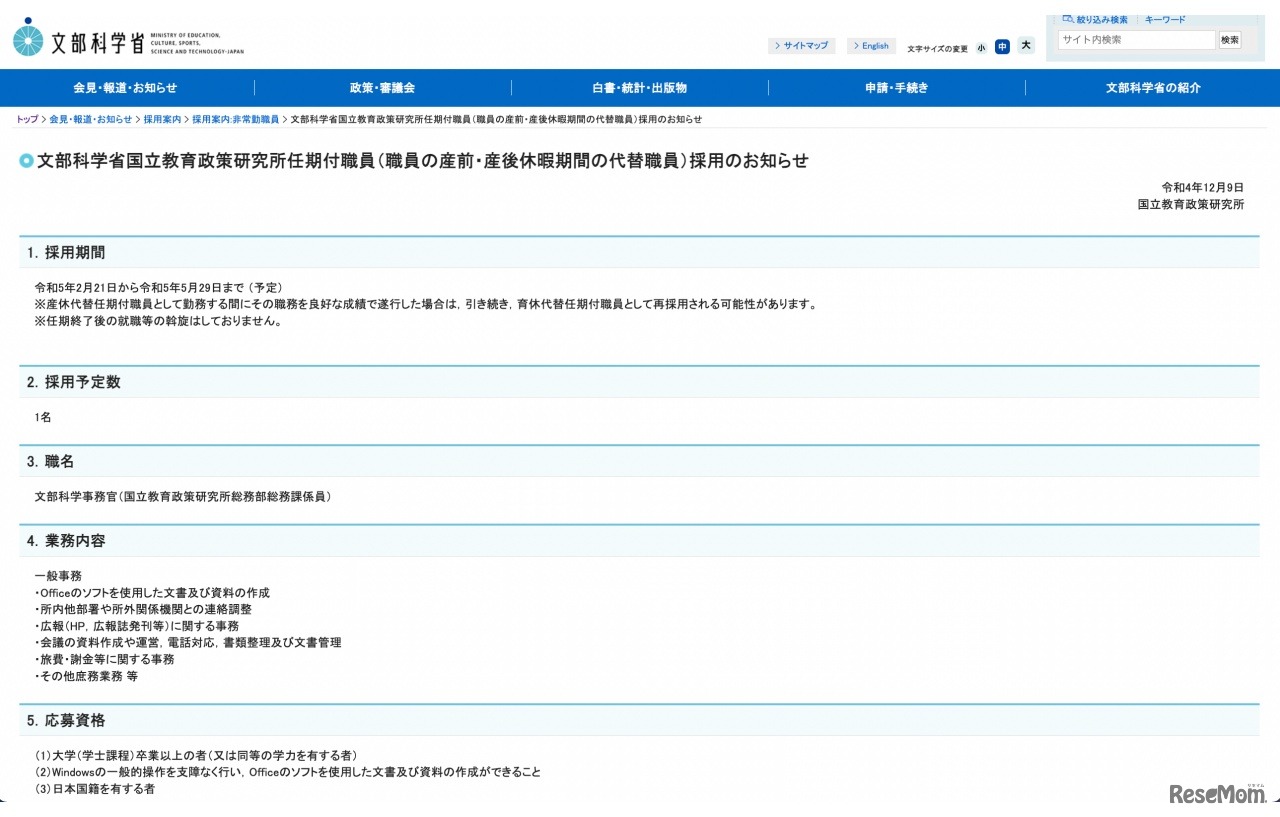1280x817 pixels.
Task: Set font size to small (小)
Action: point(981,47)
